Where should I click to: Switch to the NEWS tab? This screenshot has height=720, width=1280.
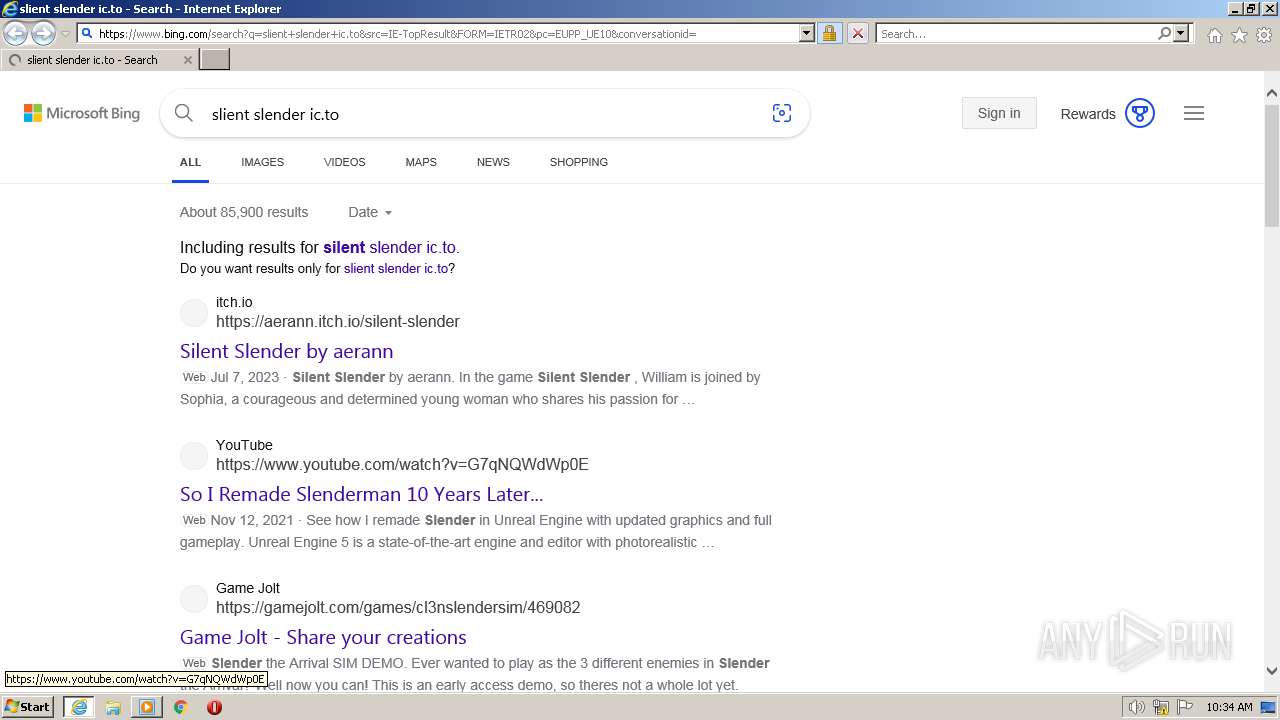tap(493, 162)
